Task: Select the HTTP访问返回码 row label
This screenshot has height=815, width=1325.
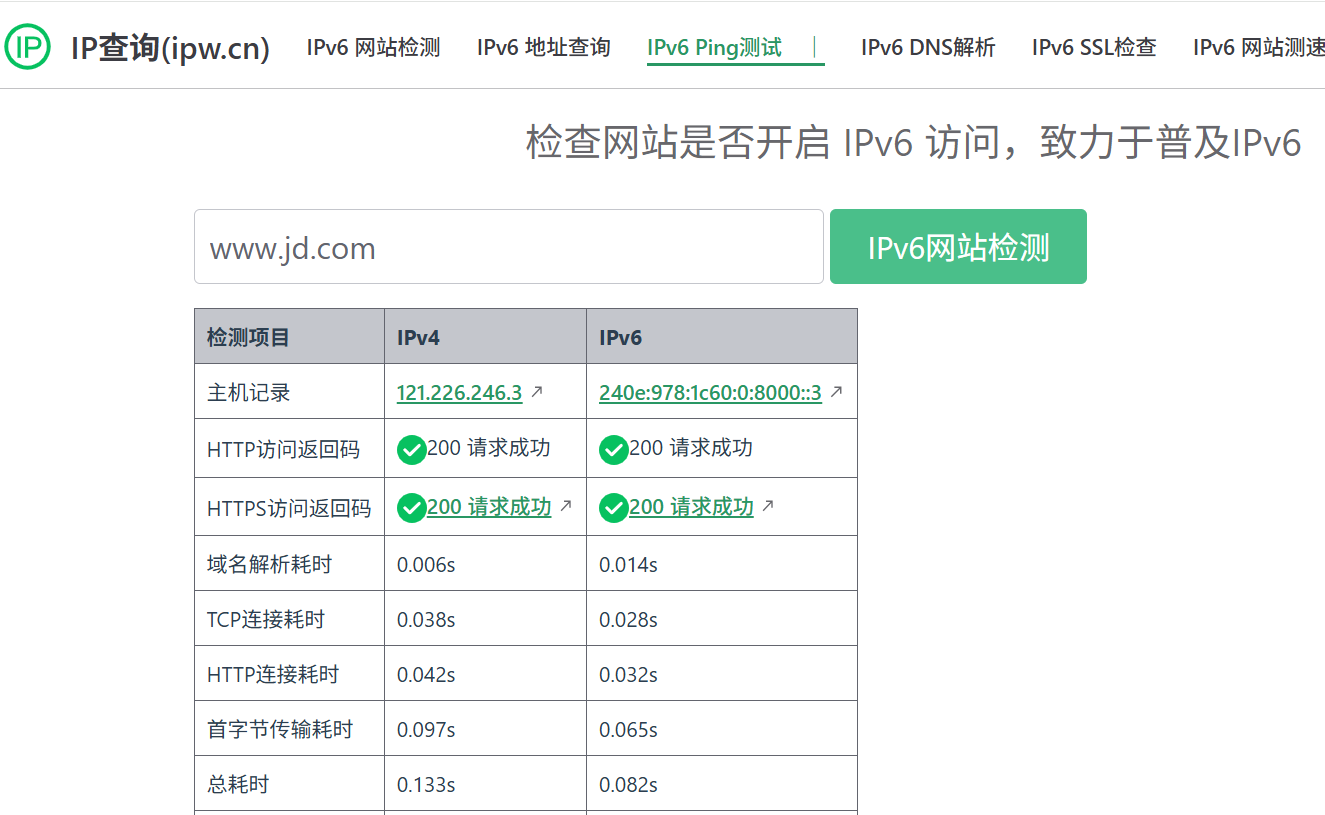Action: [283, 450]
